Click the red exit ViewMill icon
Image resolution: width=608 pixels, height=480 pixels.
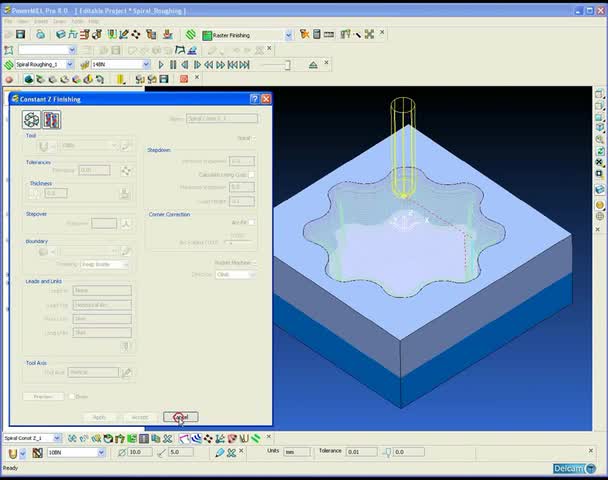184,79
